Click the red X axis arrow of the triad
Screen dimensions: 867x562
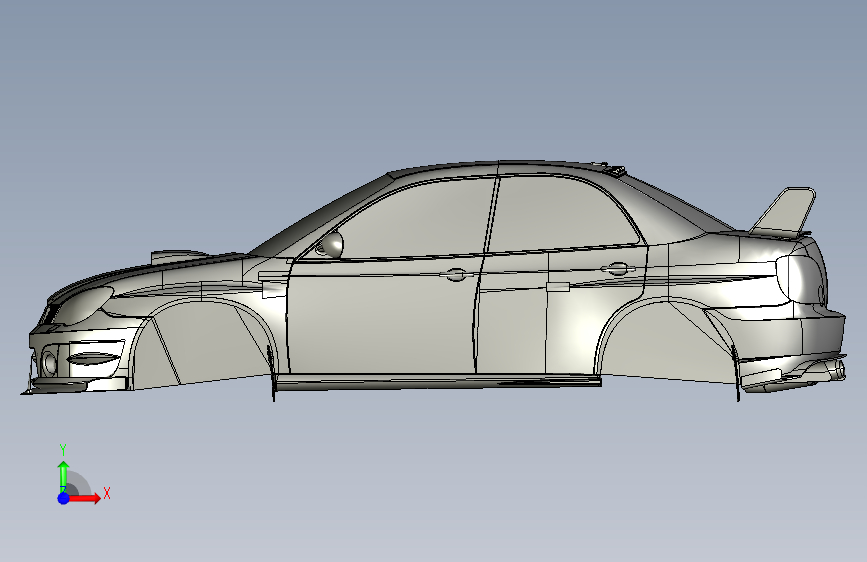click(x=85, y=498)
